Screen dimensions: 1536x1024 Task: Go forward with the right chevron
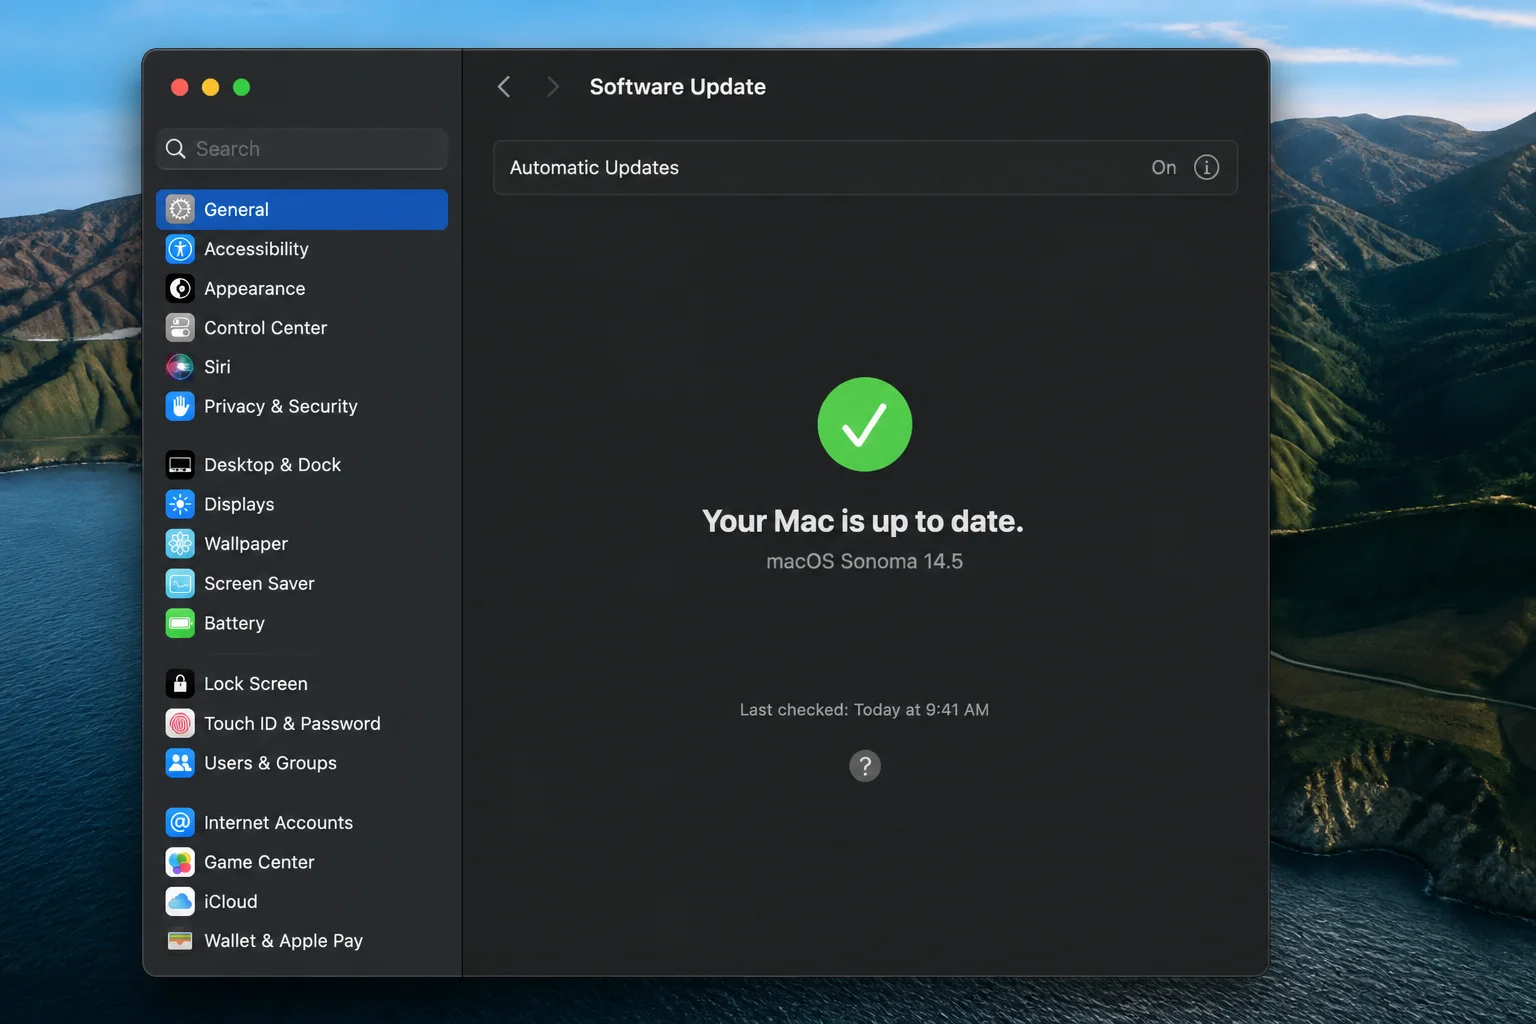[x=552, y=87]
